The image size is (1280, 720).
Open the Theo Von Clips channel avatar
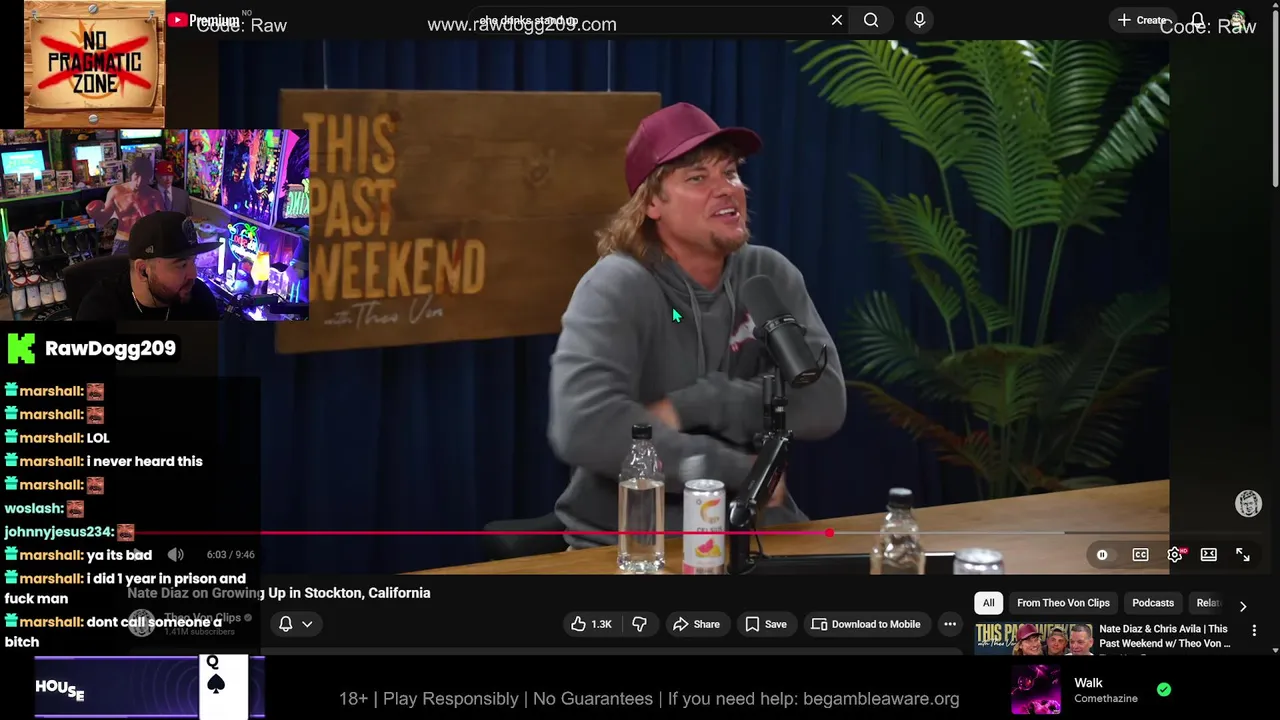click(142, 623)
